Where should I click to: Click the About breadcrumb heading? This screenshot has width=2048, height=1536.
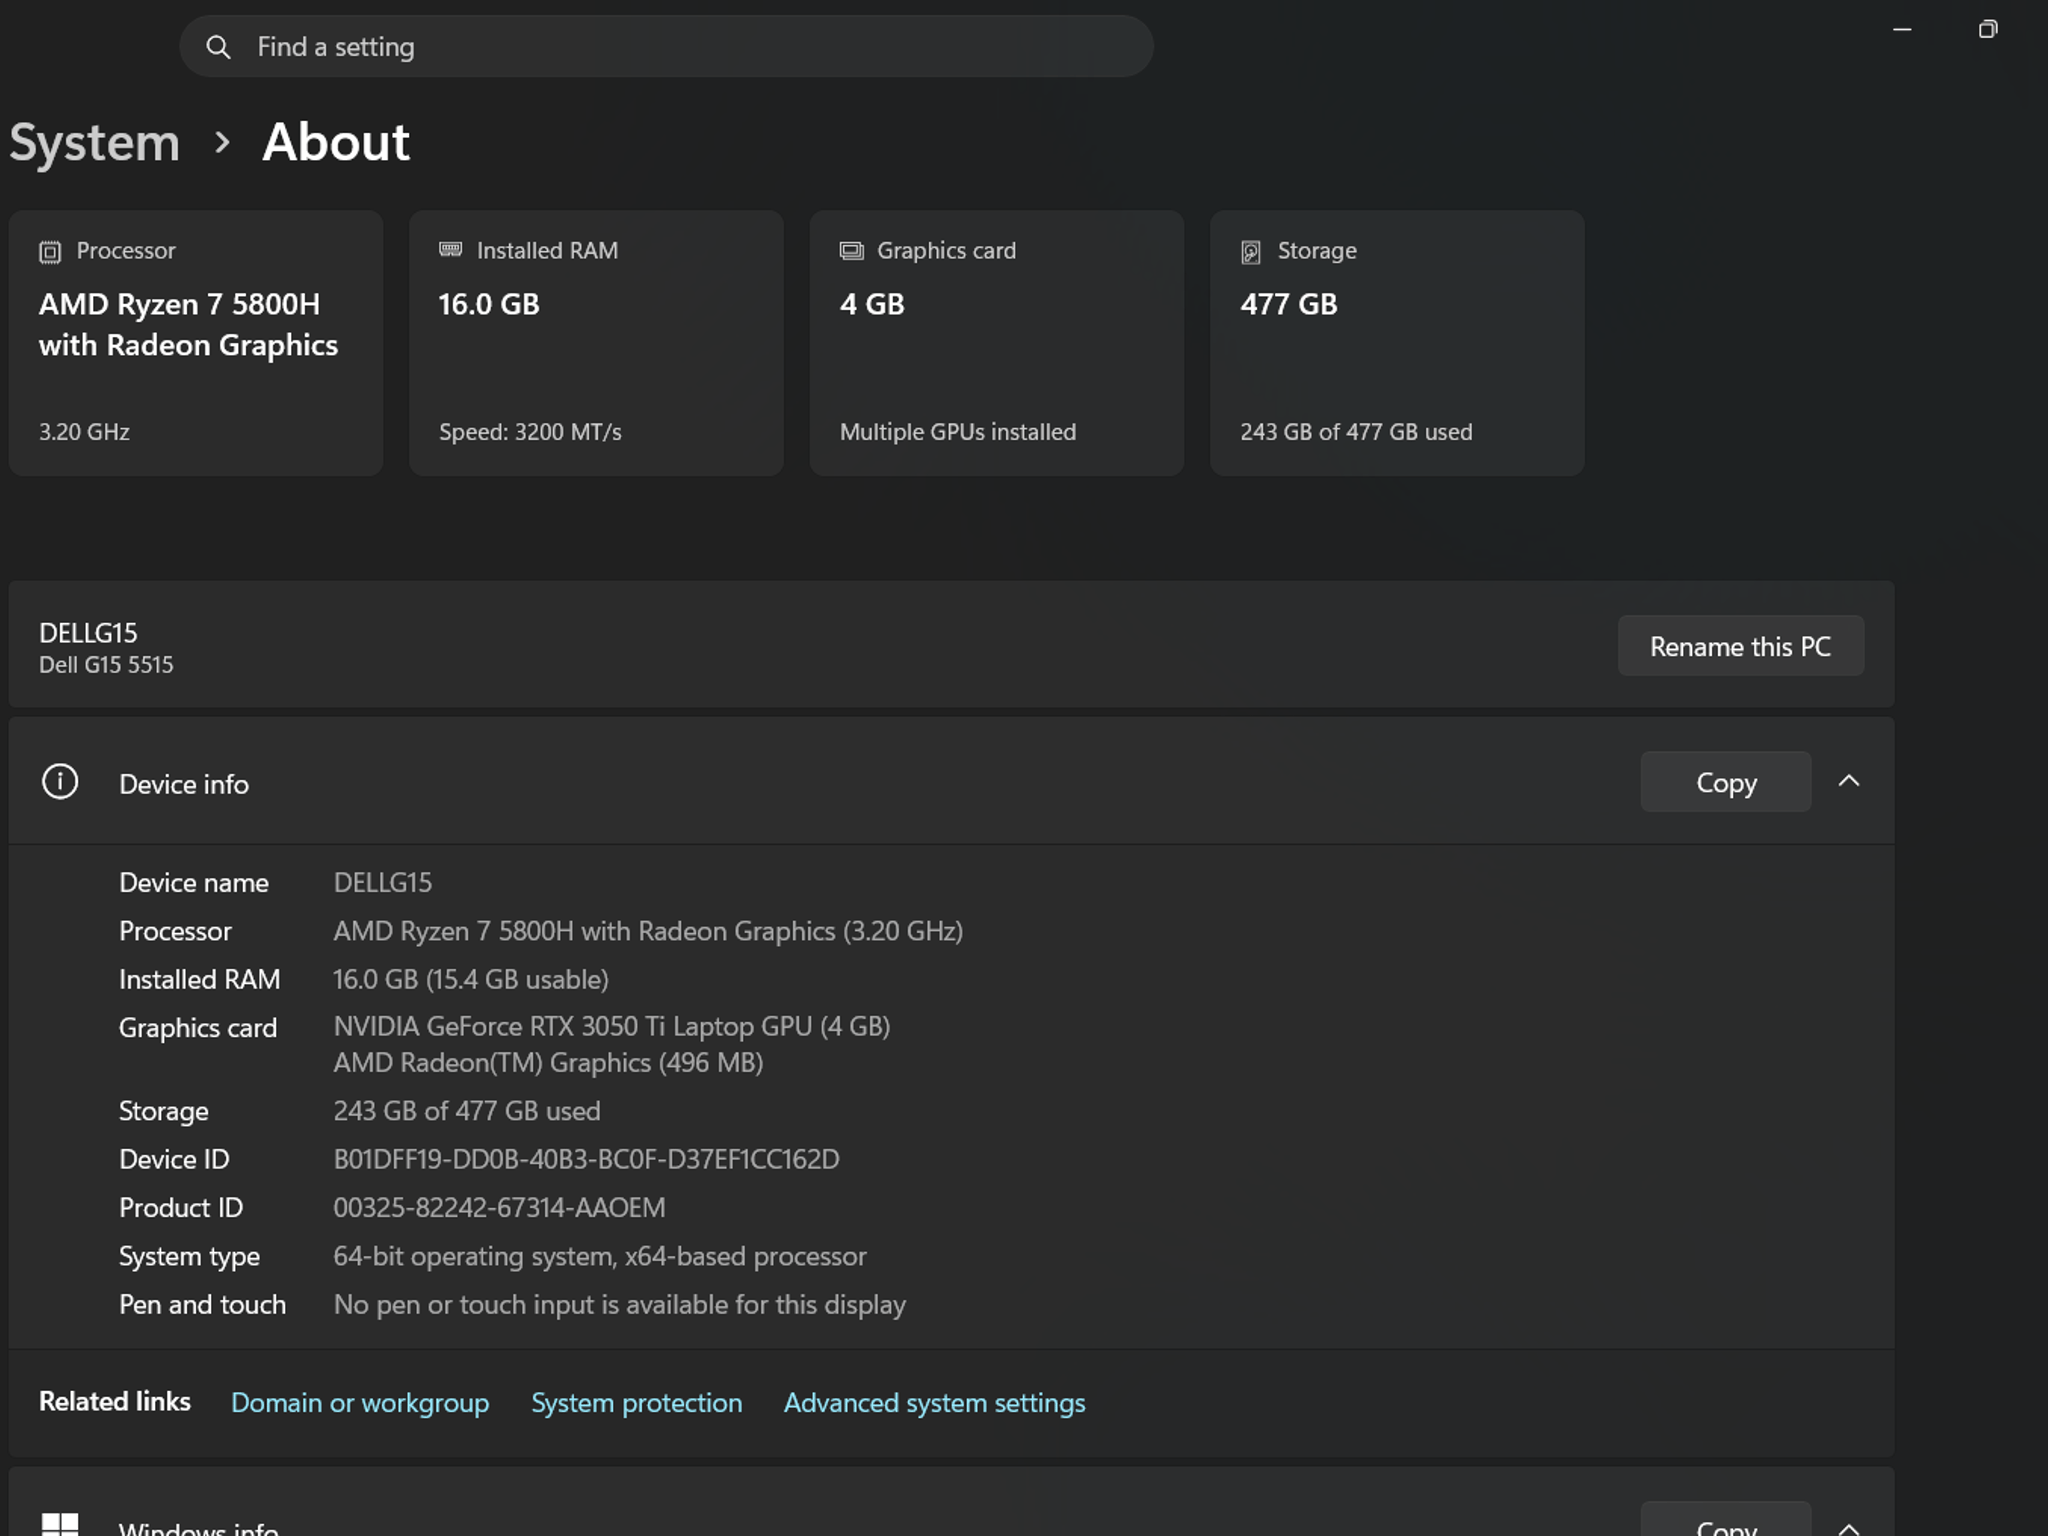[x=336, y=142]
